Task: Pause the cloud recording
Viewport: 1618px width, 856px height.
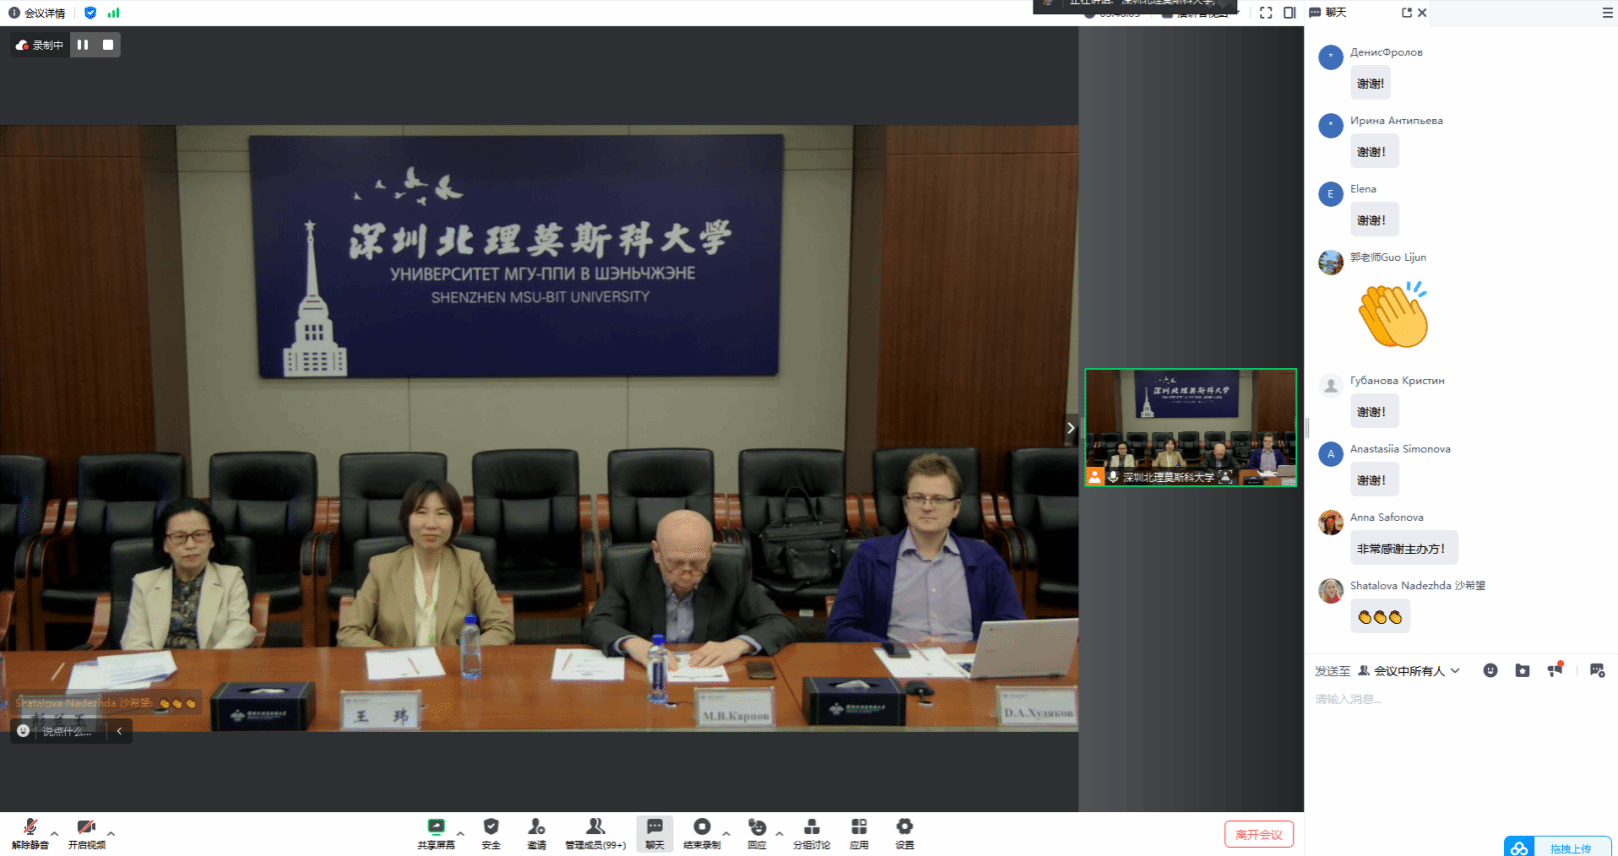Action: point(83,45)
